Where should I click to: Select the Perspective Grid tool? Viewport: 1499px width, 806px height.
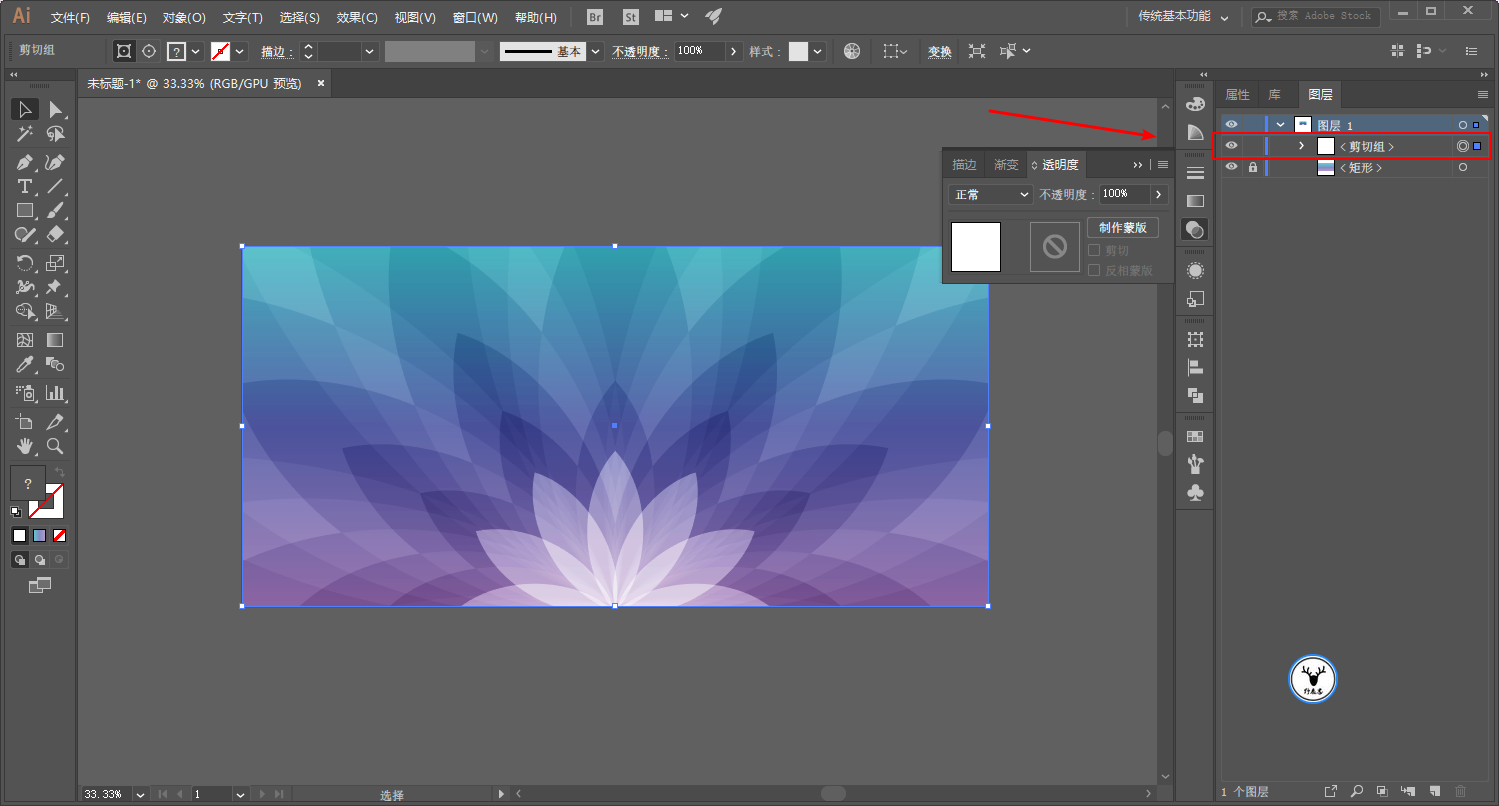56,311
